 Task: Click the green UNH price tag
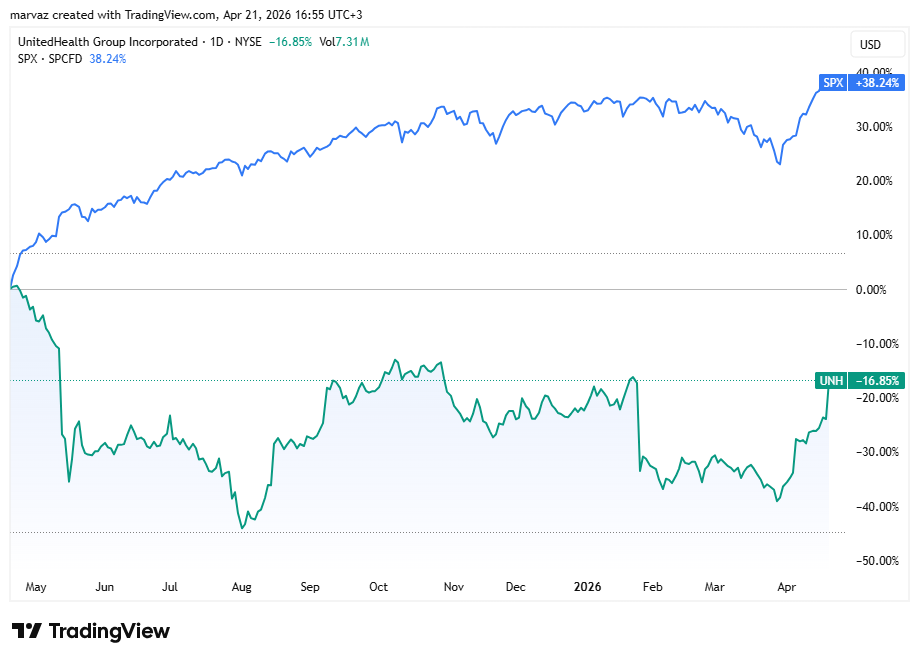click(x=831, y=380)
